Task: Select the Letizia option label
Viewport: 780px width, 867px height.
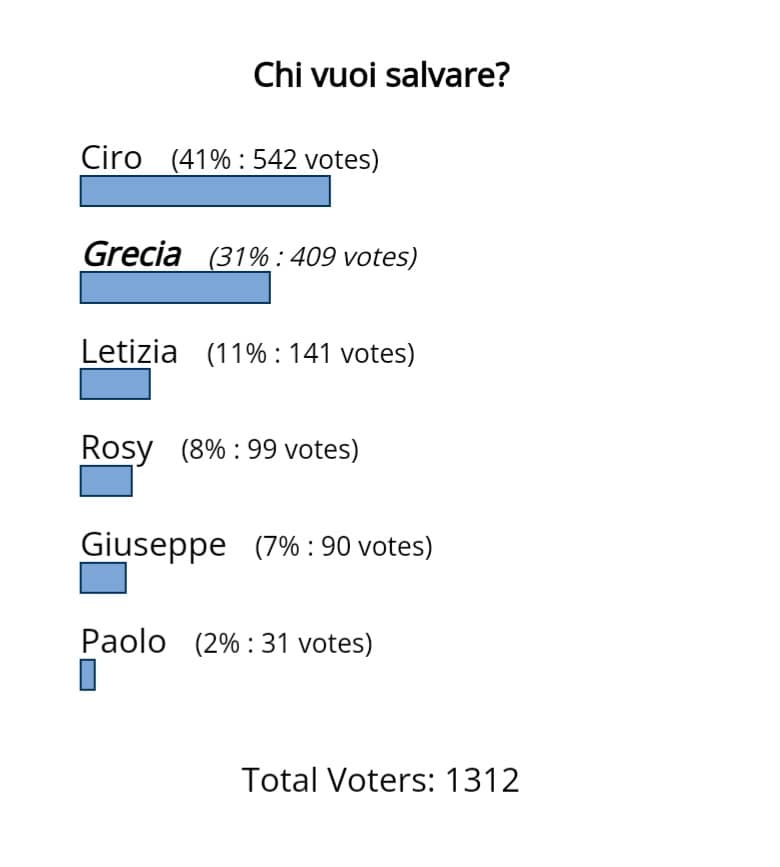Action: [x=129, y=352]
